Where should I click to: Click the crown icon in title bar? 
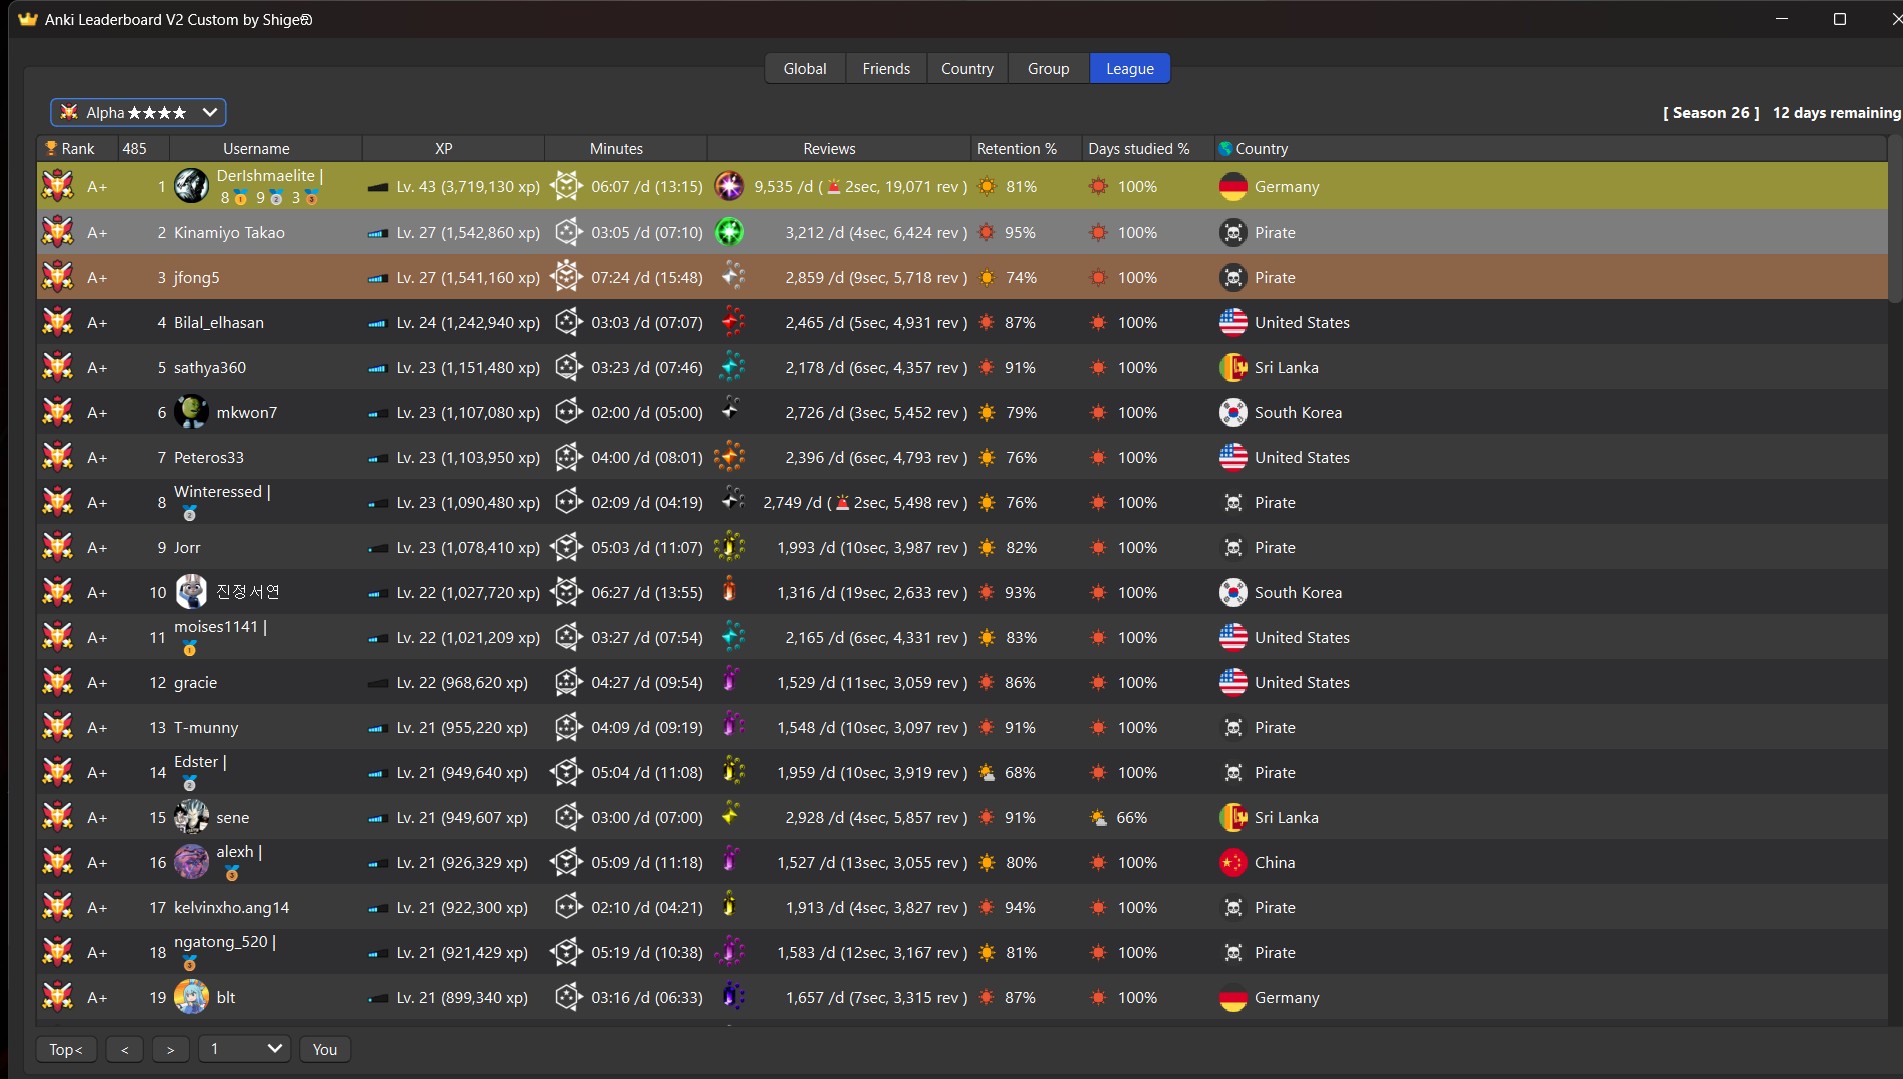[27, 19]
